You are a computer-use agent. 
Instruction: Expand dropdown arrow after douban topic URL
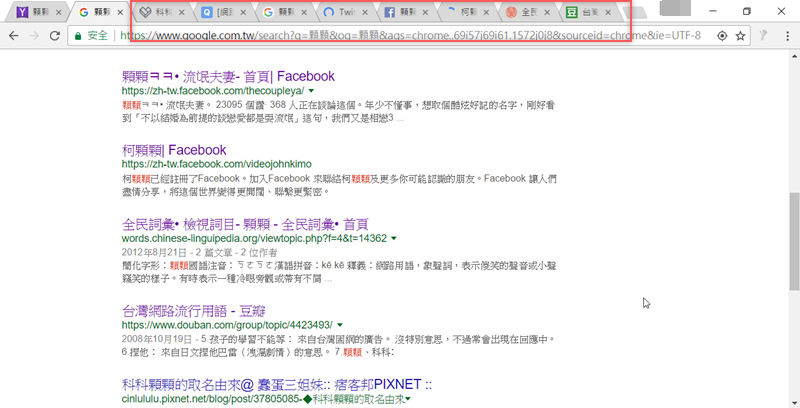(340, 325)
